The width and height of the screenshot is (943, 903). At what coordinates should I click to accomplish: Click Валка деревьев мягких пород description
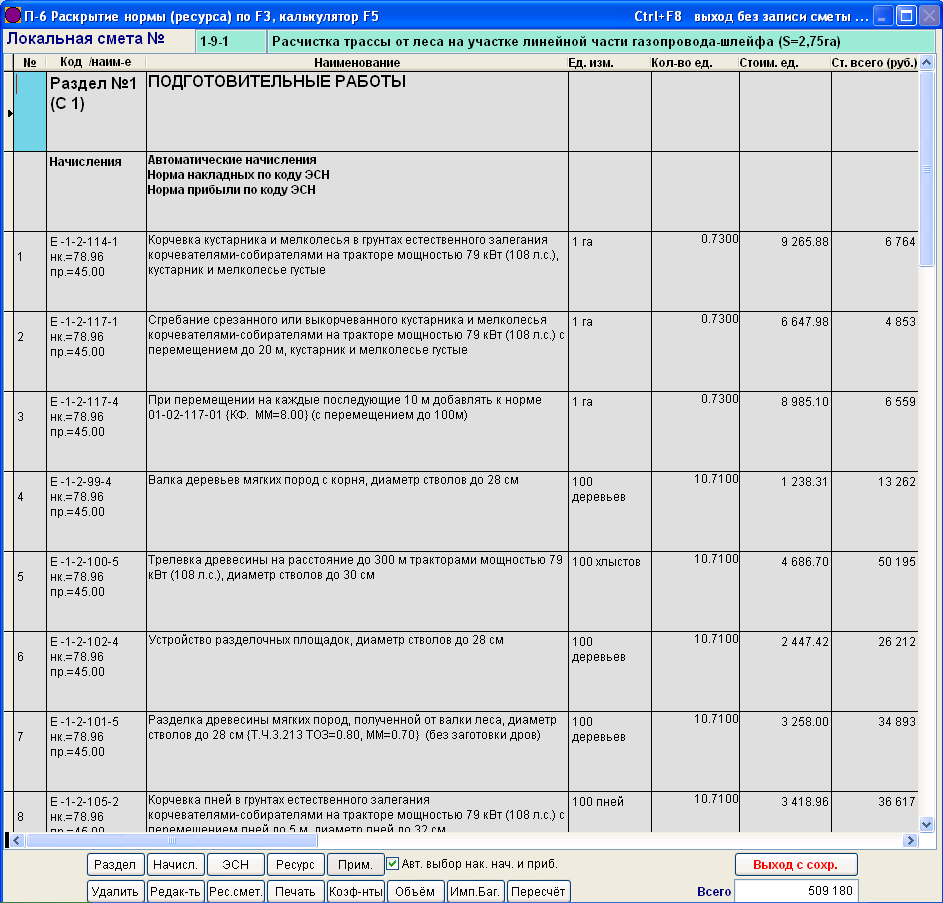tap(357, 511)
